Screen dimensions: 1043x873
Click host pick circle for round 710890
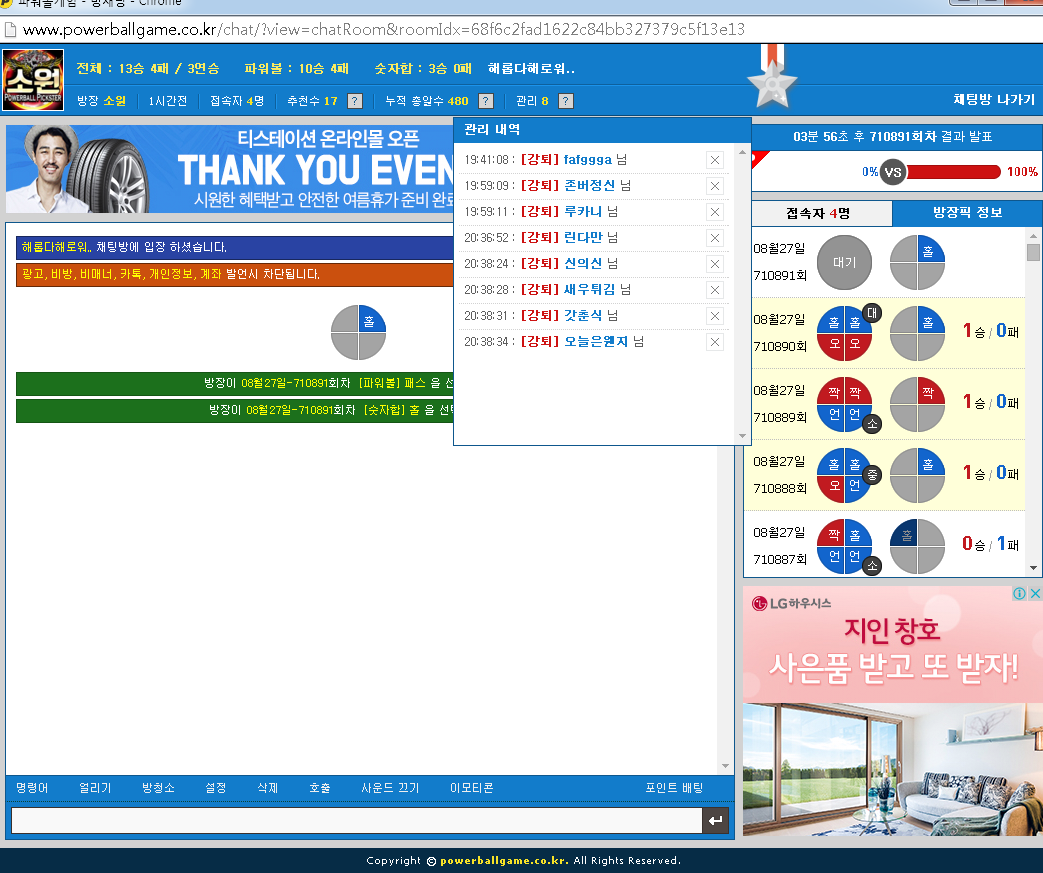point(917,333)
